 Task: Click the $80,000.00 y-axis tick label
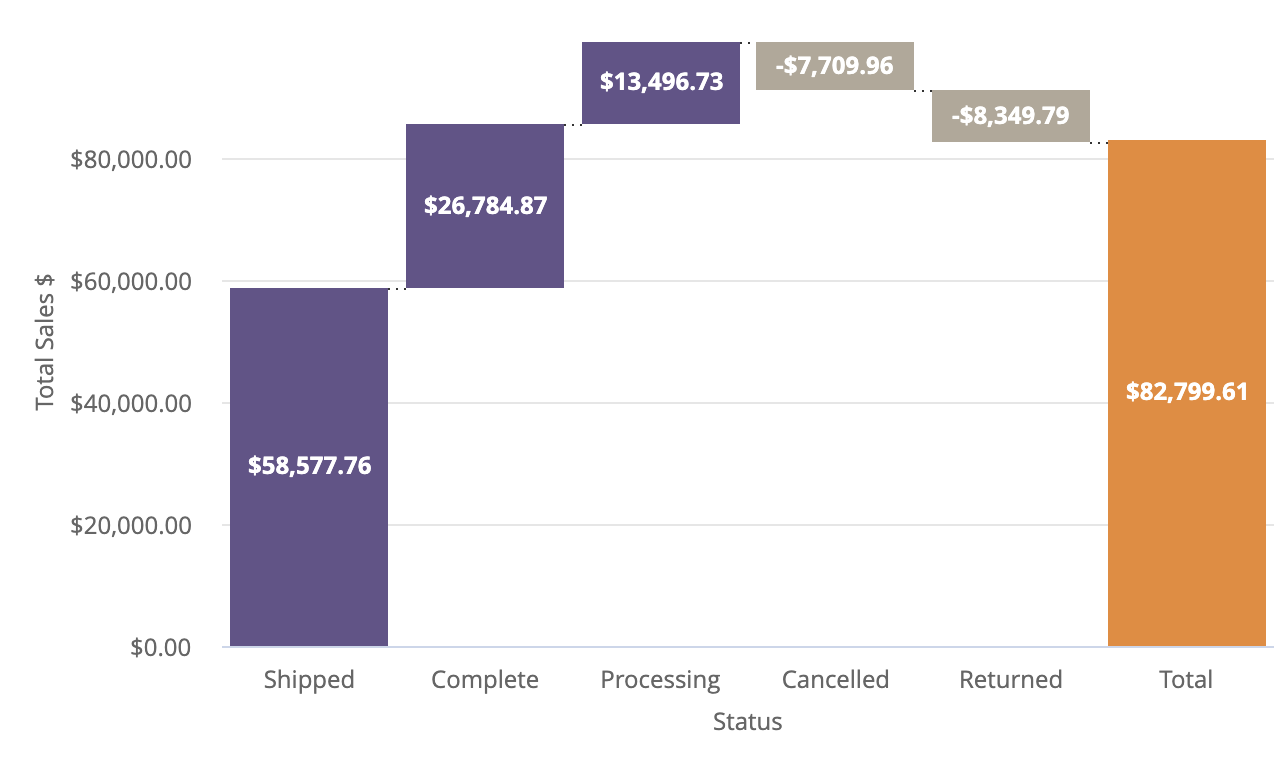pos(131,159)
